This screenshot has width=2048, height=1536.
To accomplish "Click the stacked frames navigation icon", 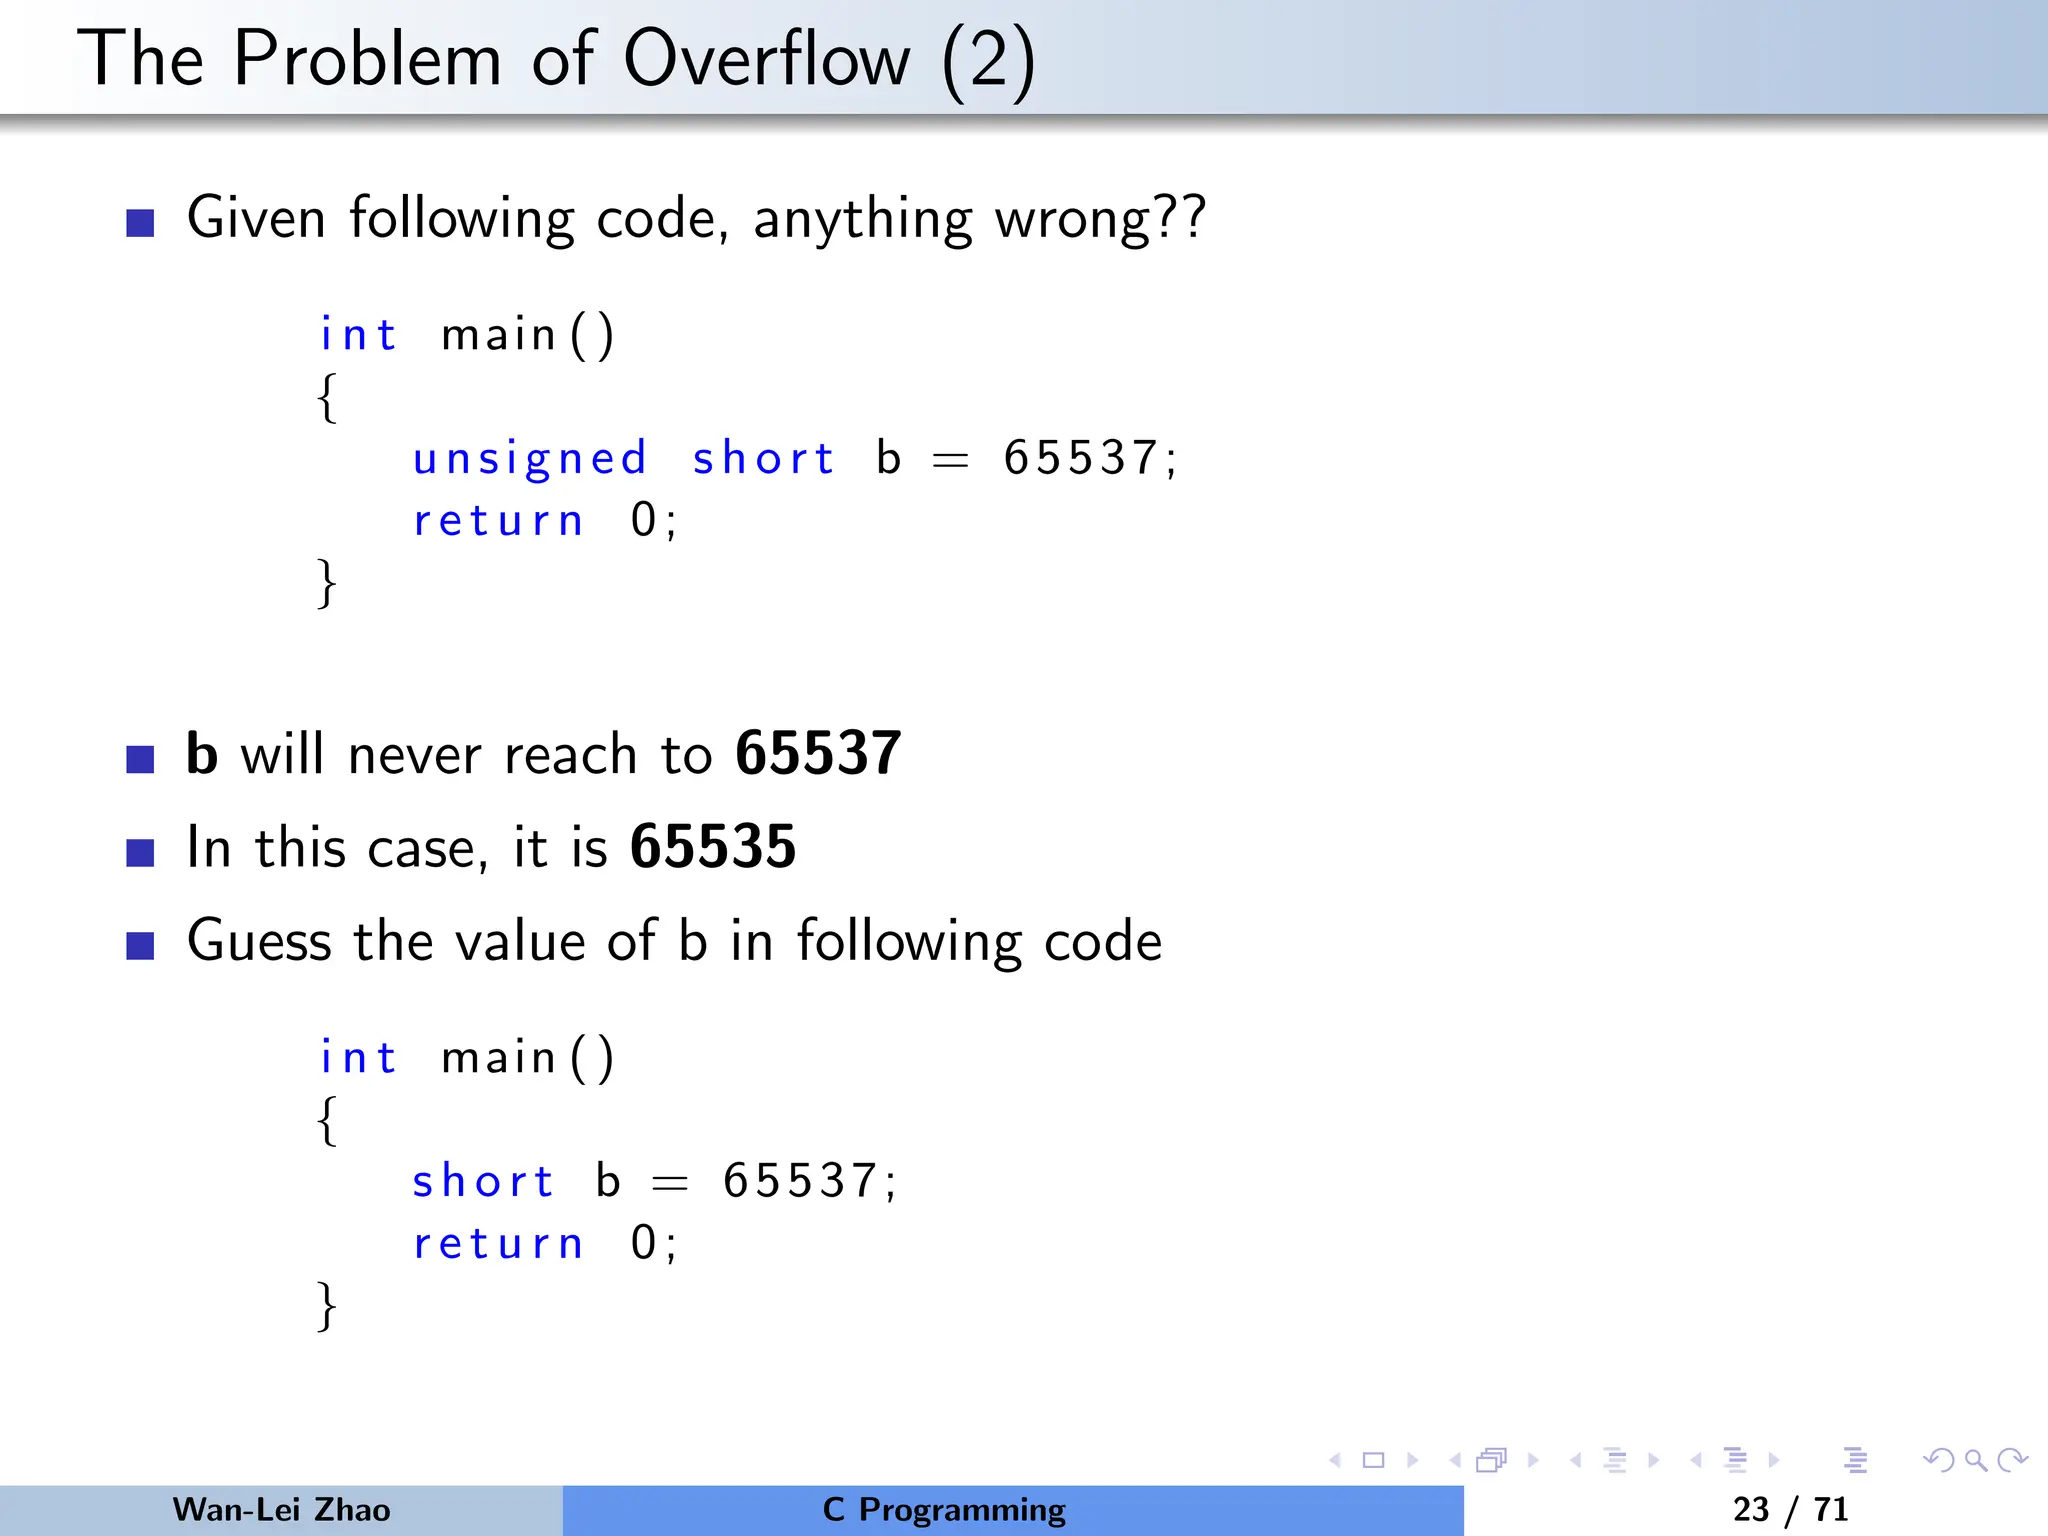I will 1491,1461.
